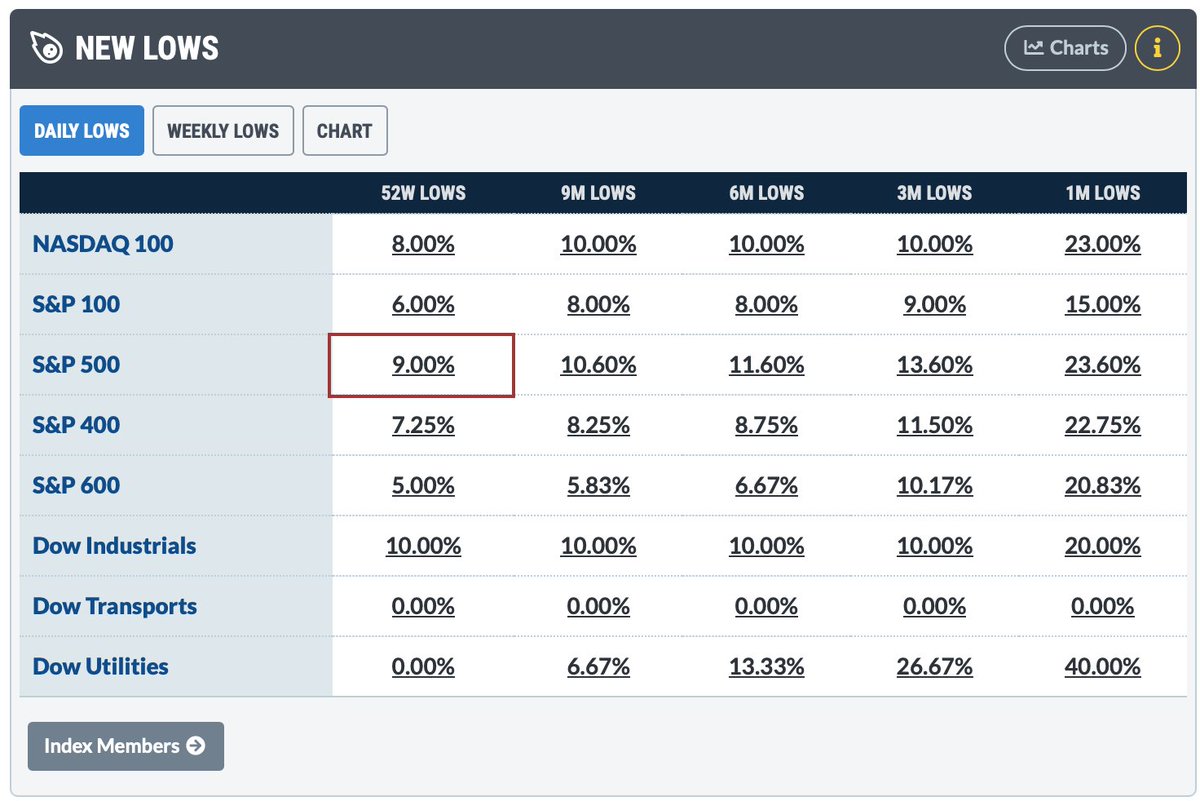Viewport: 1200px width, 801px height.
Task: Click the New Lows comet logo icon
Action: tap(46, 48)
